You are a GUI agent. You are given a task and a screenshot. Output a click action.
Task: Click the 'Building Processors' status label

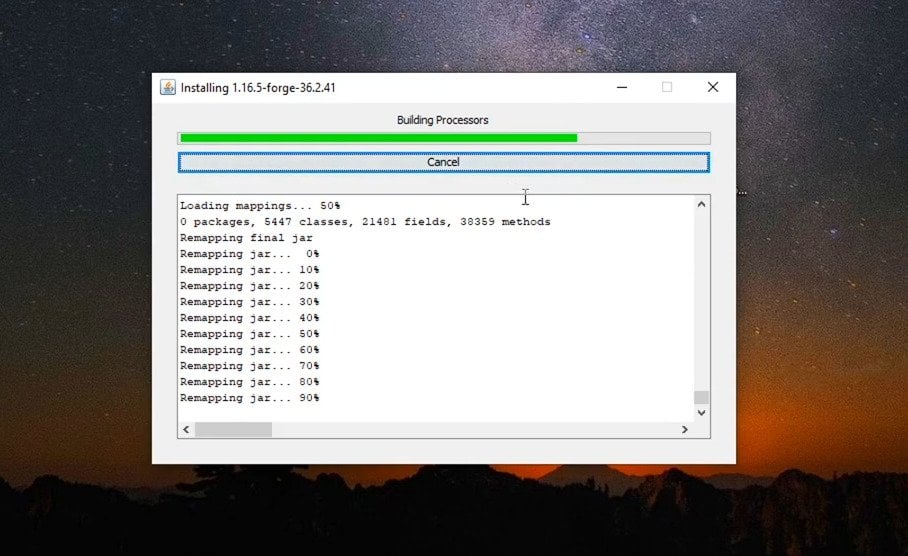442,120
